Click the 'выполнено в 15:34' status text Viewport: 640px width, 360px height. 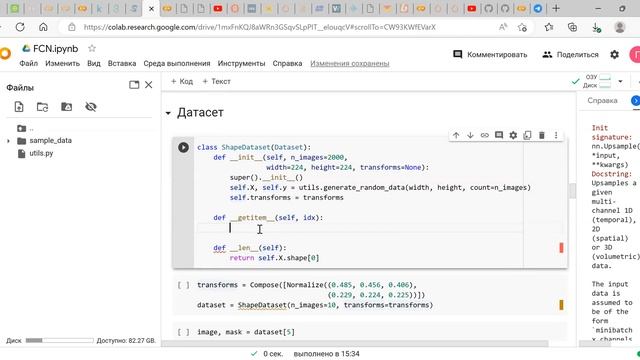(327, 354)
